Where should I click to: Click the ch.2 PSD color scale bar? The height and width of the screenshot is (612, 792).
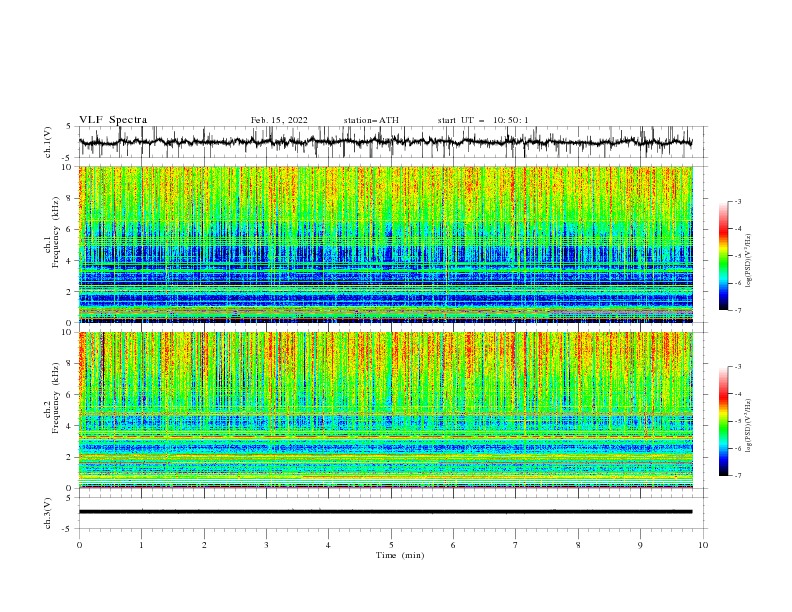click(723, 421)
